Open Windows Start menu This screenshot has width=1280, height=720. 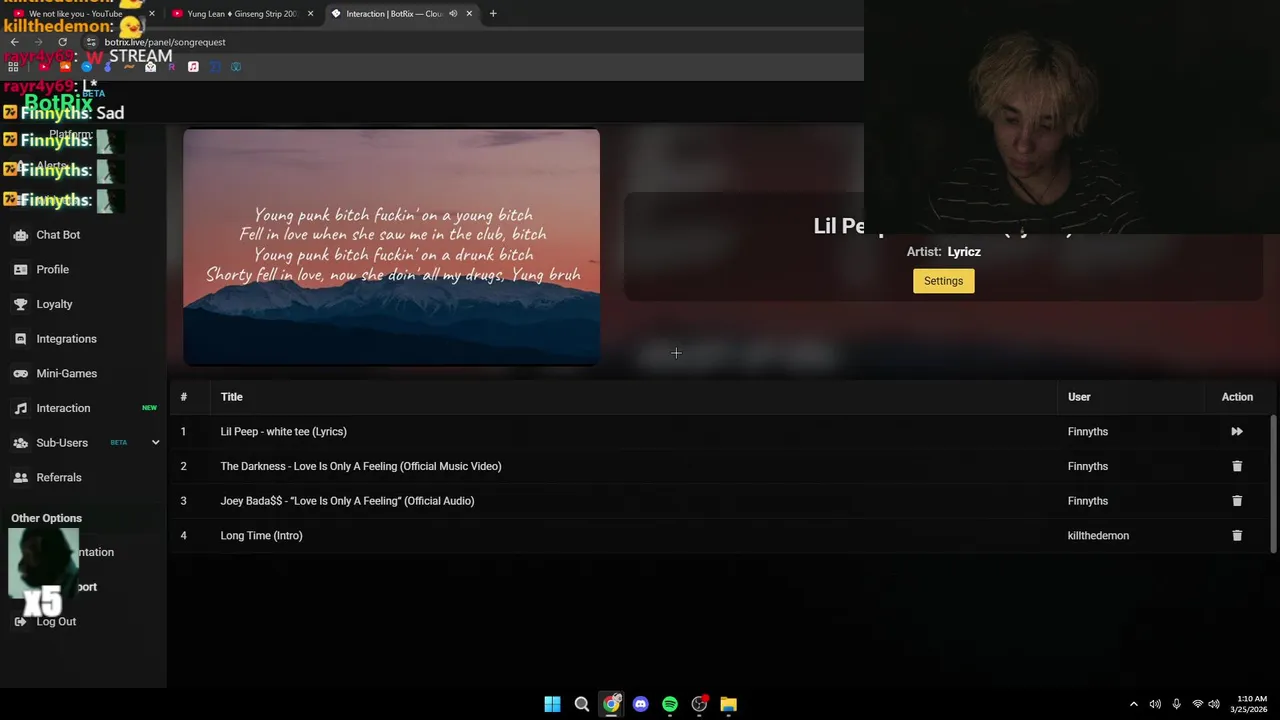coord(552,704)
